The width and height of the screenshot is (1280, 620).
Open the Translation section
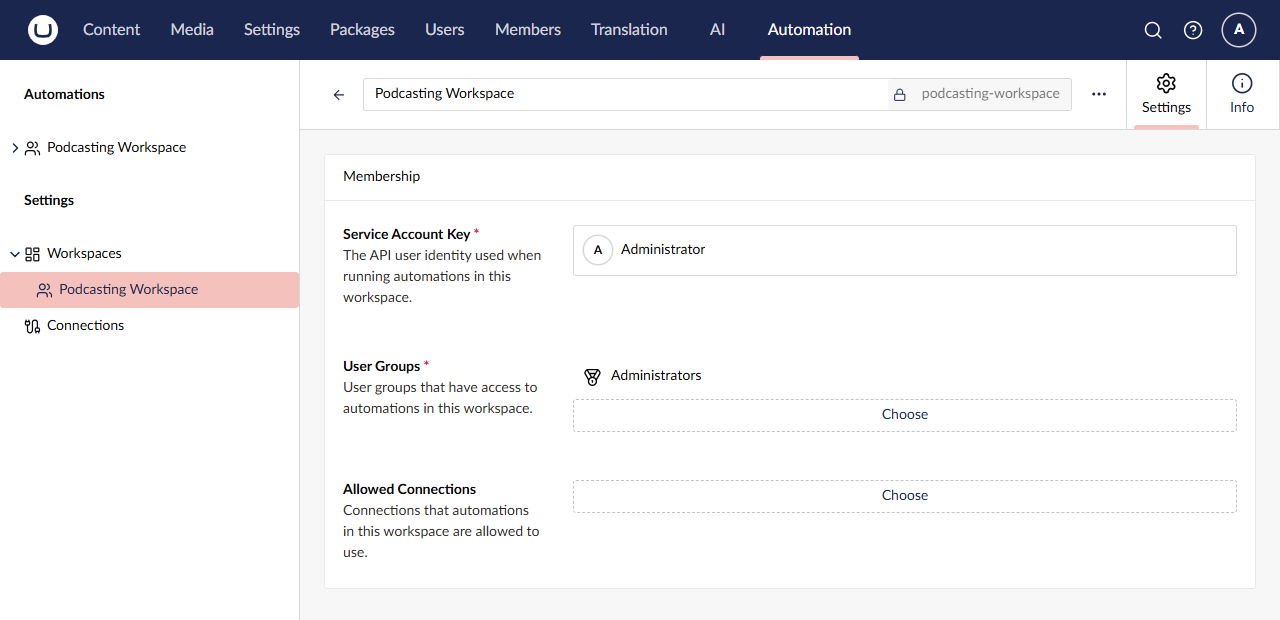629,30
